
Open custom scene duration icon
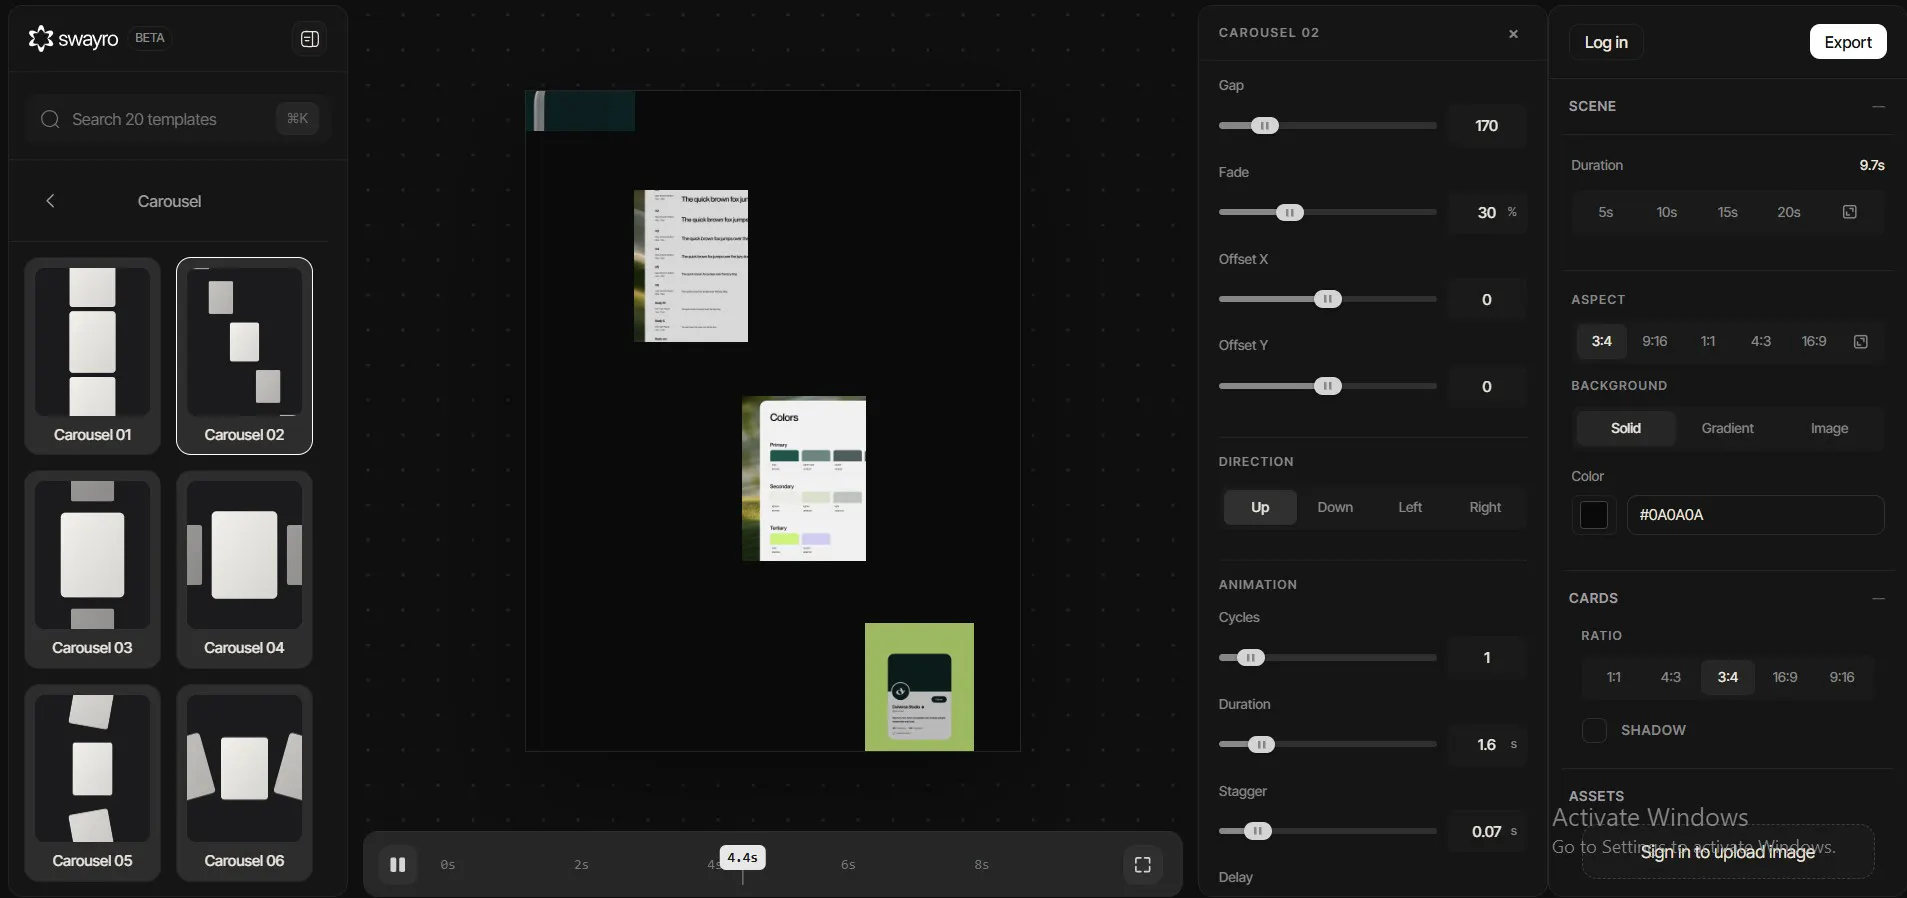tap(1850, 212)
